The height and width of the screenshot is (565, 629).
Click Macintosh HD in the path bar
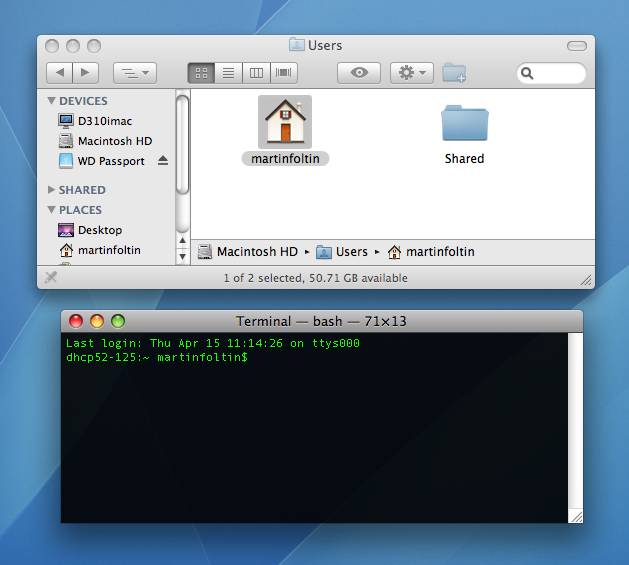pos(248,252)
